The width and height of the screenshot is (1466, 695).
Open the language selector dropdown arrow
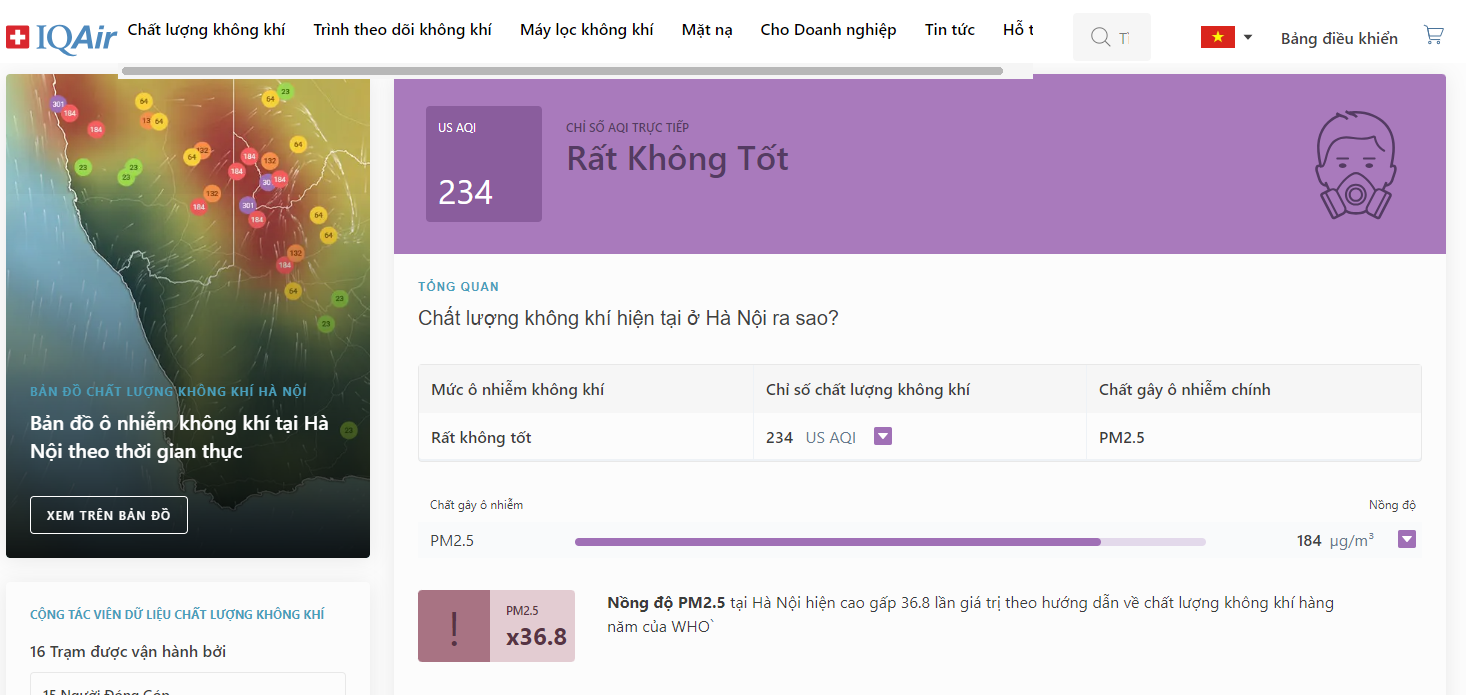click(x=1248, y=38)
